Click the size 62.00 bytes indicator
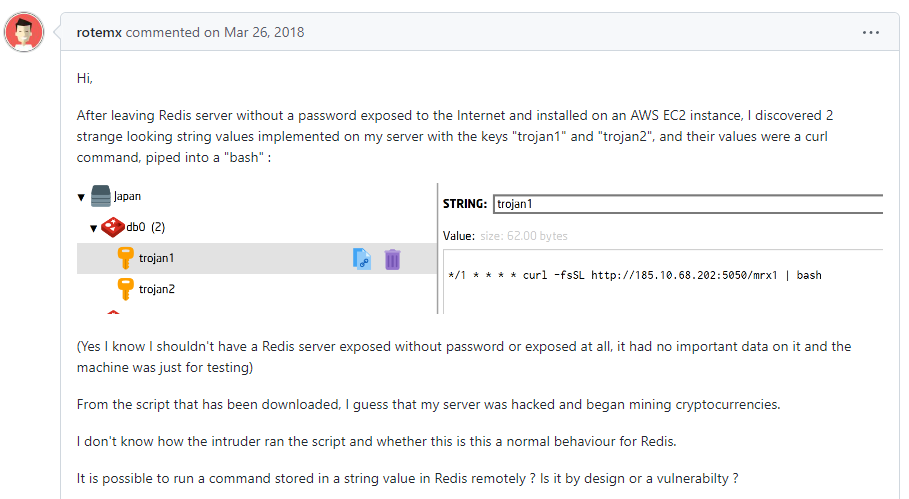The height and width of the screenshot is (499, 909). (524, 236)
